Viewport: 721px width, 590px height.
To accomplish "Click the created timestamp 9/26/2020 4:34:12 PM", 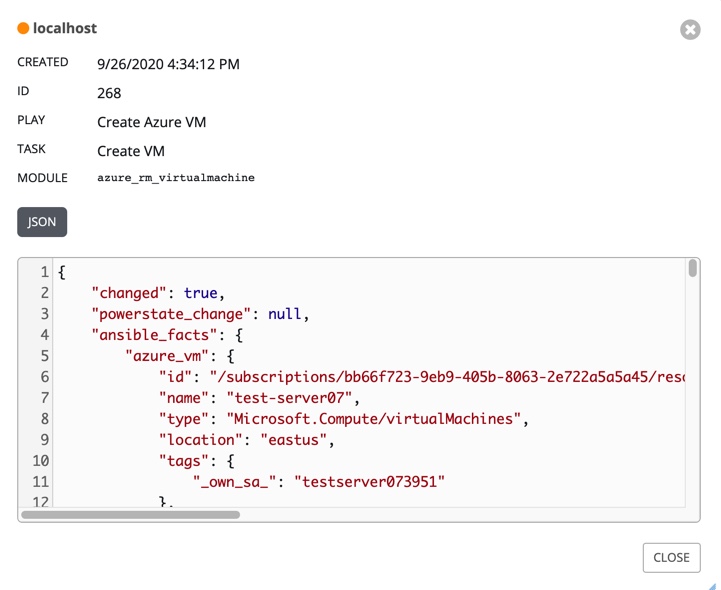I will (168, 64).
